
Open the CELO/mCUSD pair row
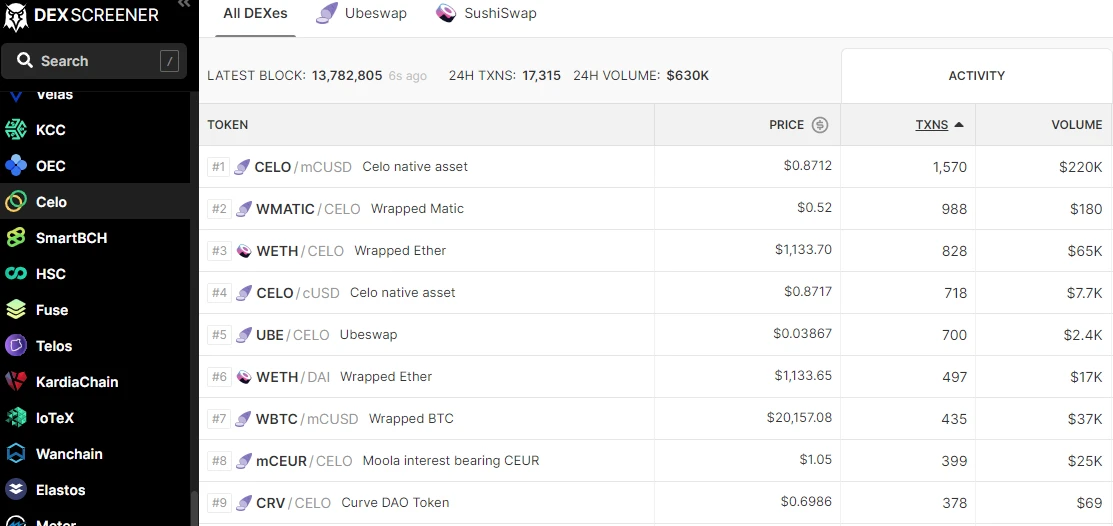coord(302,167)
